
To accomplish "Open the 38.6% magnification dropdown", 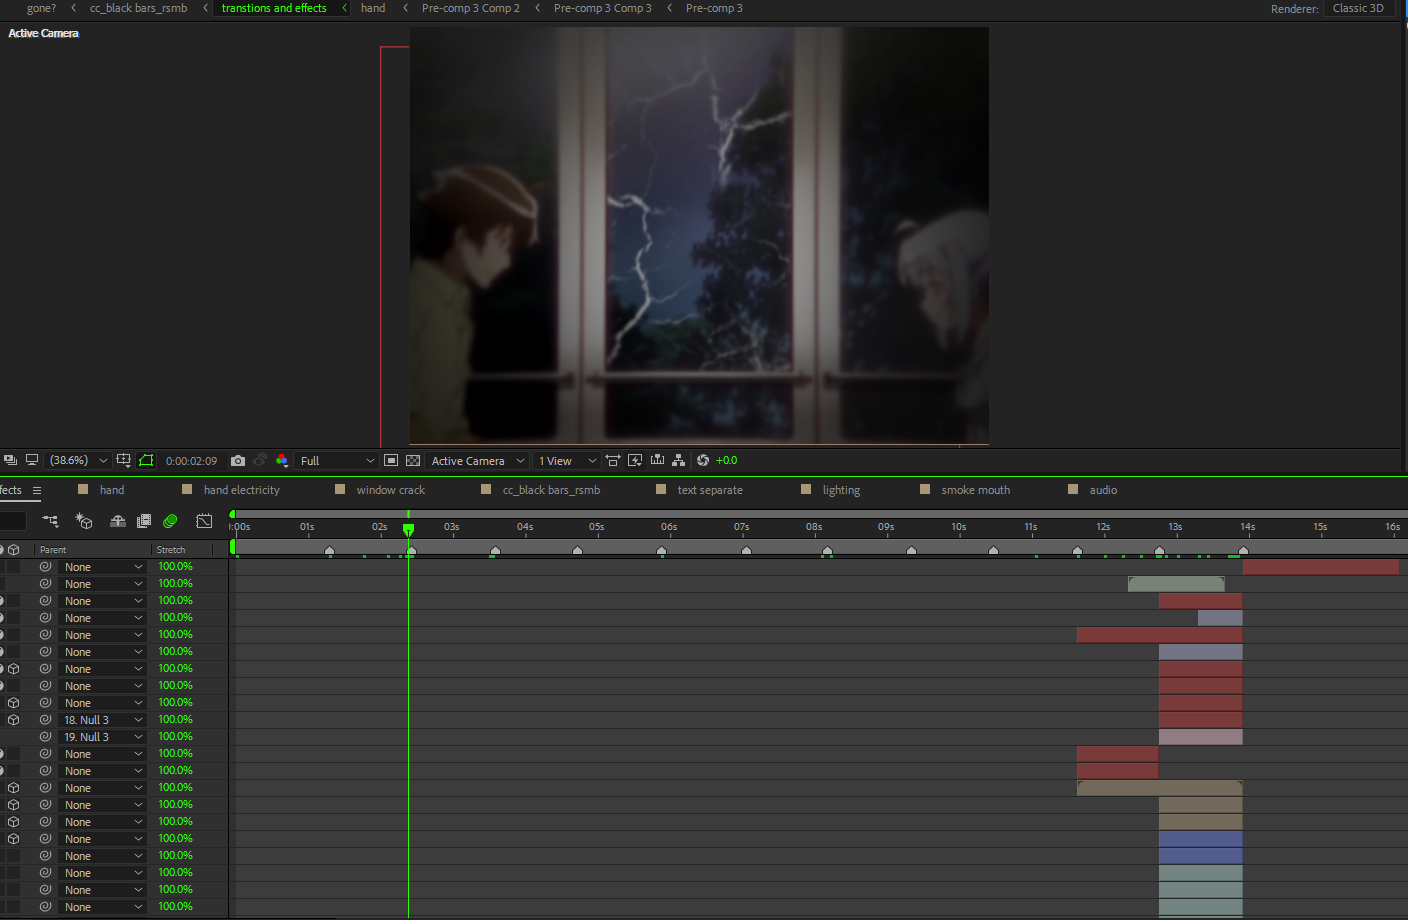I will pyautogui.click(x=78, y=460).
